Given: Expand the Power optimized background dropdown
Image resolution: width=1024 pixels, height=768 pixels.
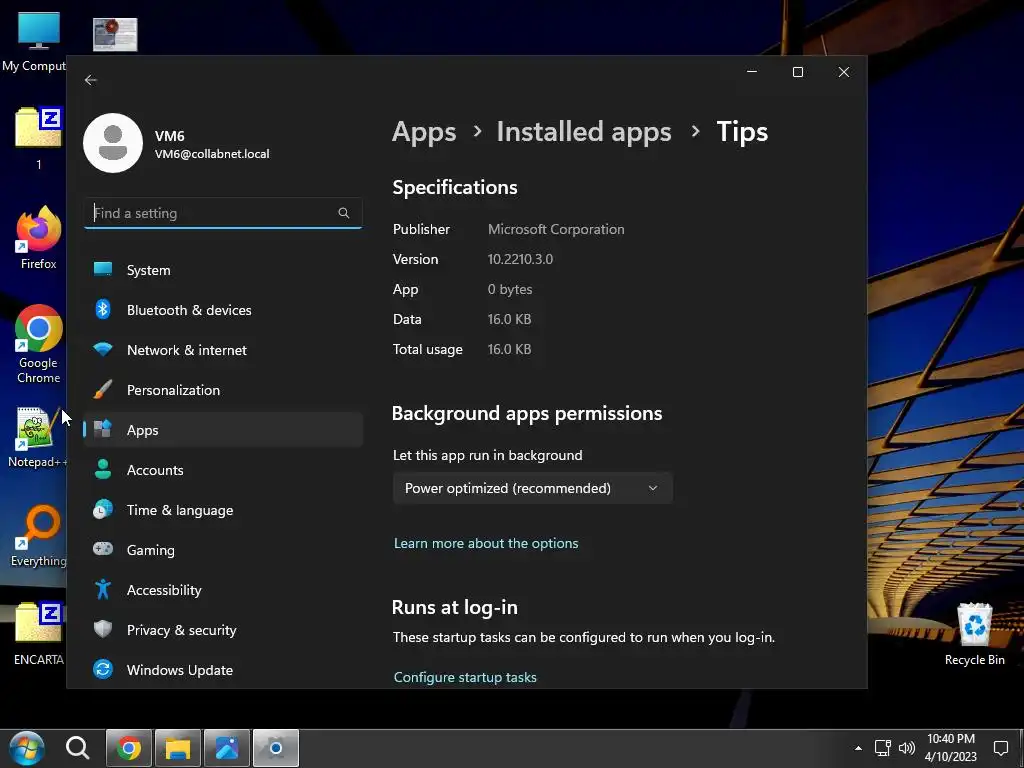Looking at the screenshot, I should (x=532, y=488).
